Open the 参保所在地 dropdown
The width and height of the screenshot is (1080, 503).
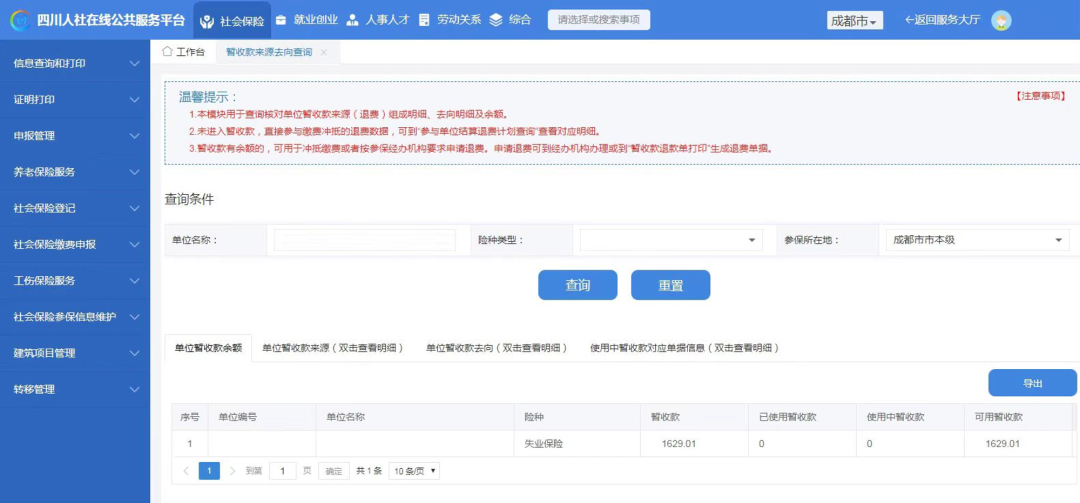click(977, 240)
